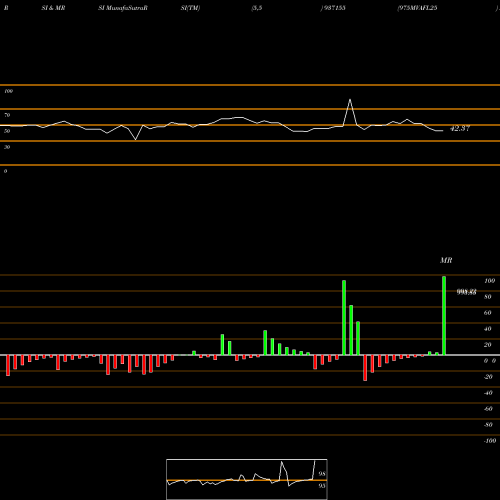Click the 30 label on RSI axis
Image resolution: width=500 pixels, height=500 pixels.
click(x=7, y=147)
